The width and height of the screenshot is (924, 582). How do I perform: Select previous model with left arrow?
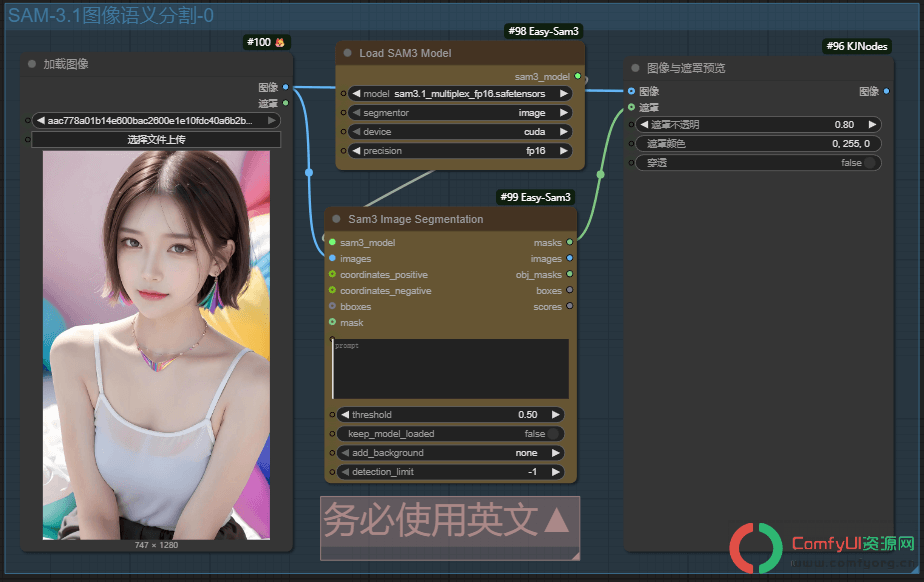click(x=356, y=93)
